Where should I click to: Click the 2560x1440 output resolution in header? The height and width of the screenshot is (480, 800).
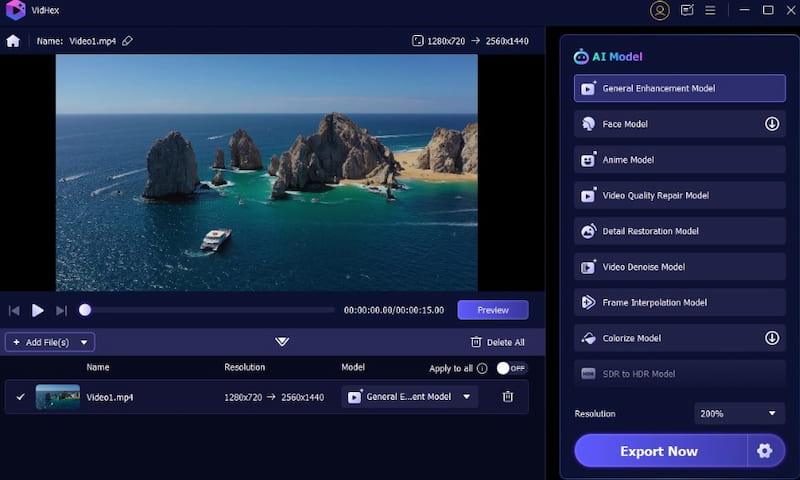coord(507,41)
